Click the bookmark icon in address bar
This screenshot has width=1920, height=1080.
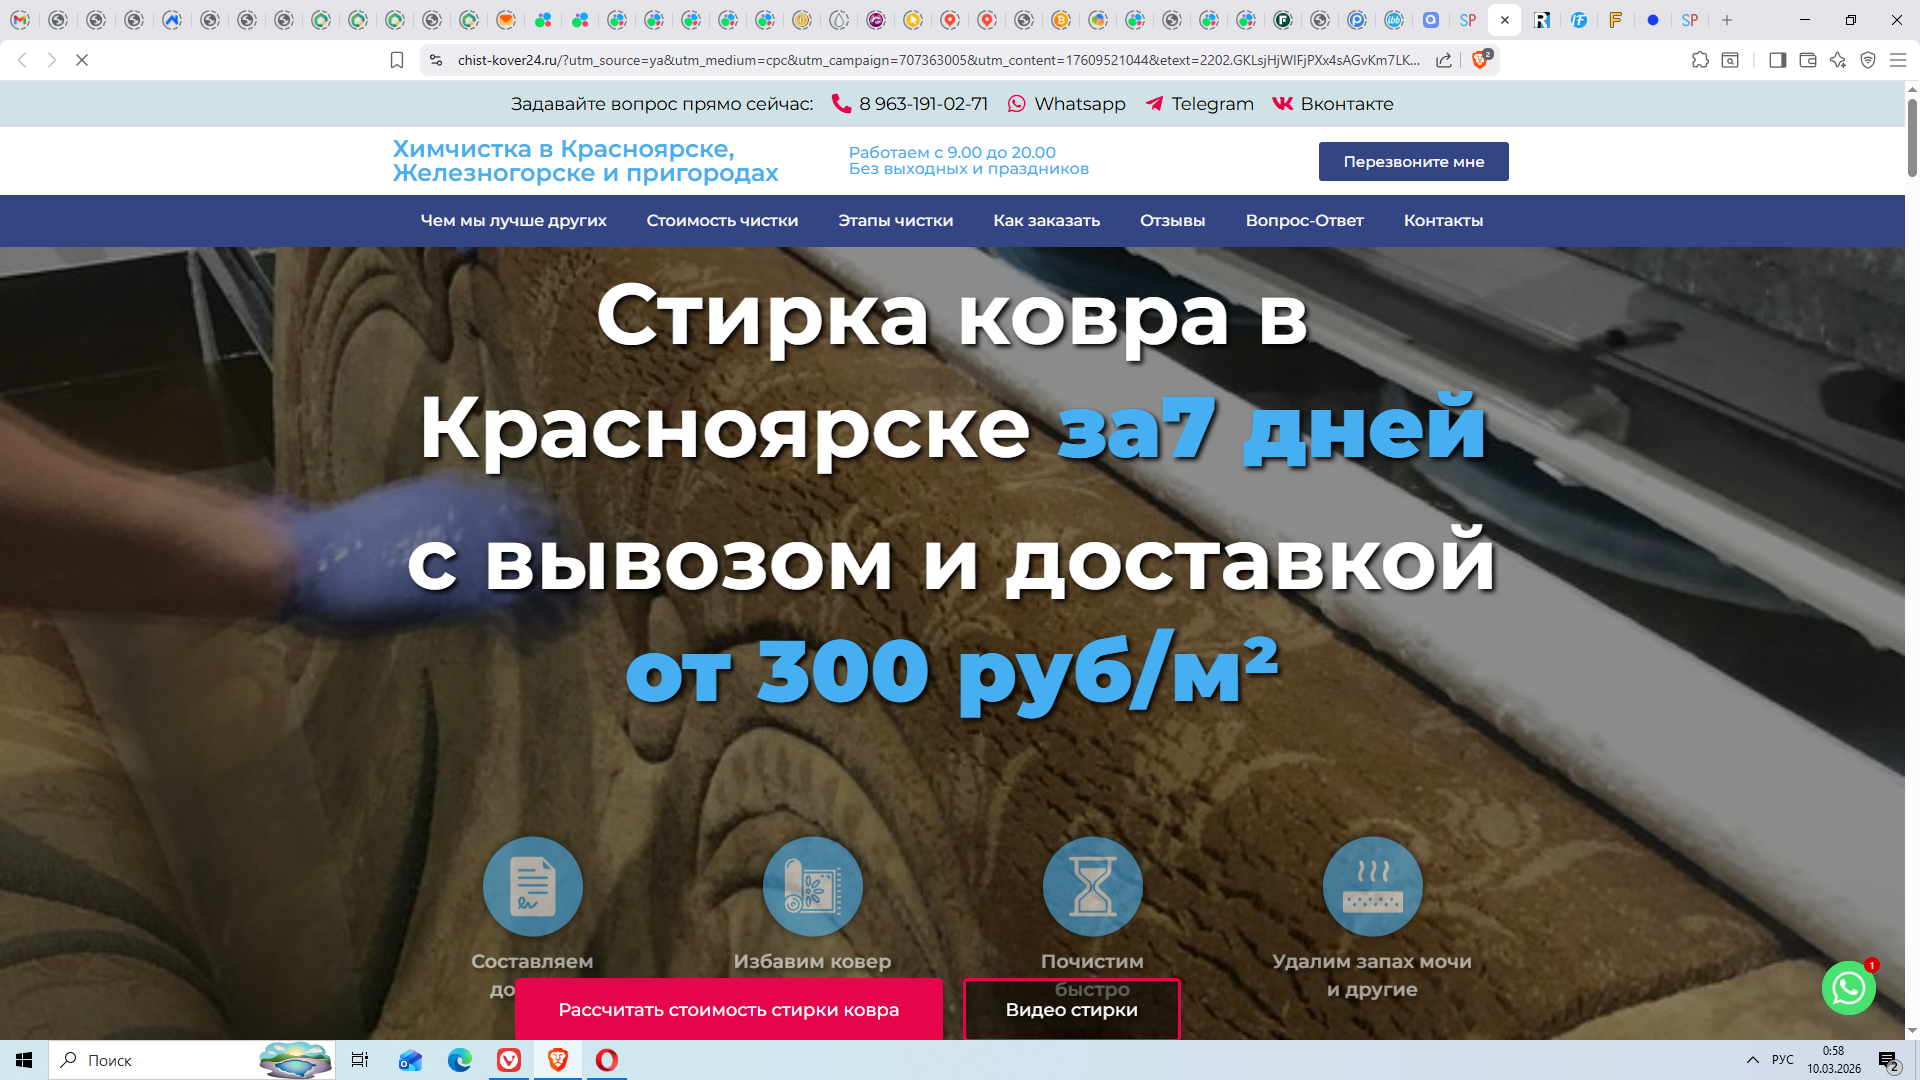(397, 60)
